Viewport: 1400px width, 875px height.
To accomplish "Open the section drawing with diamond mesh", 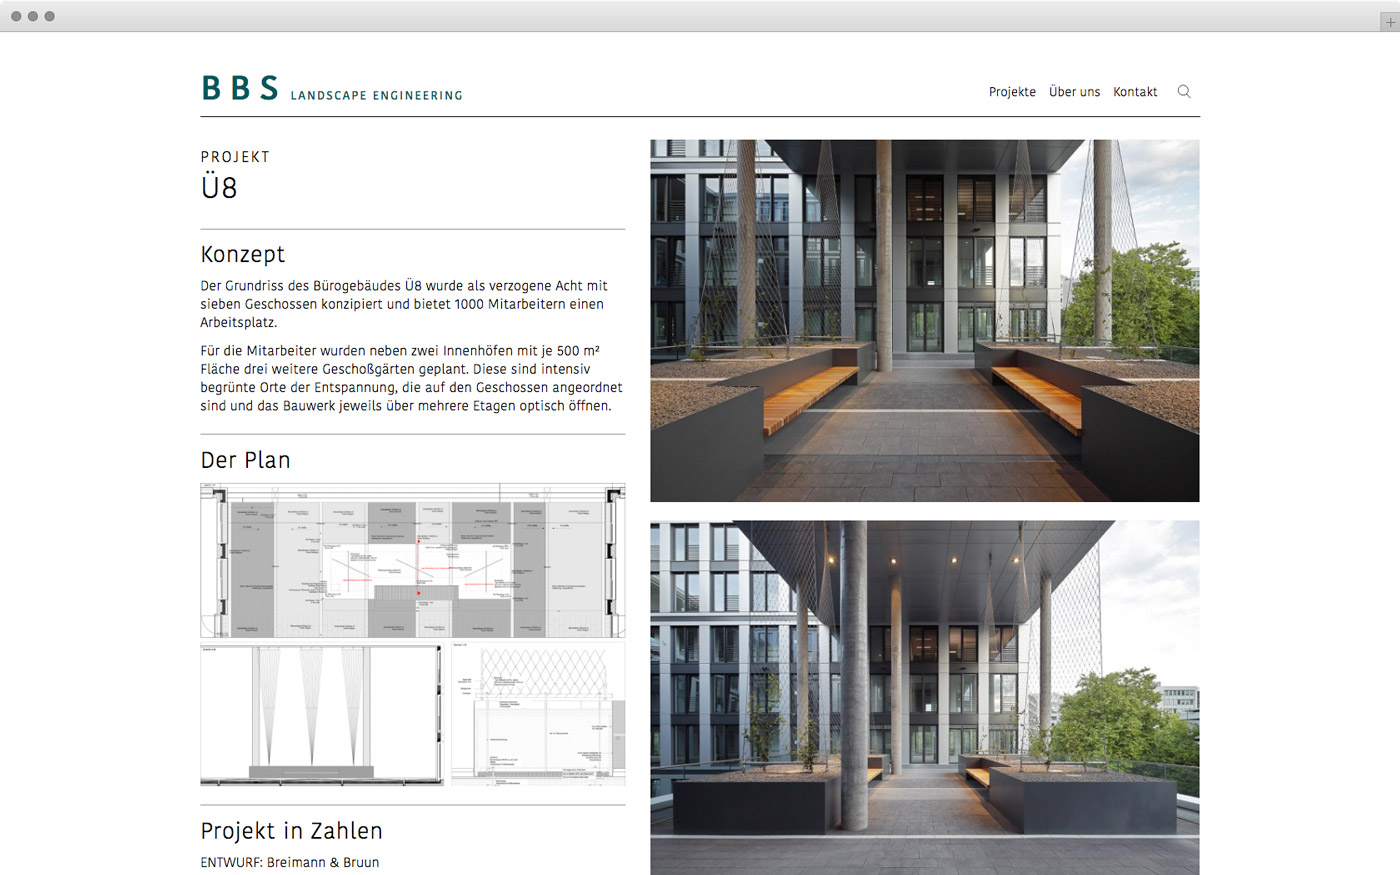I will click(538, 714).
